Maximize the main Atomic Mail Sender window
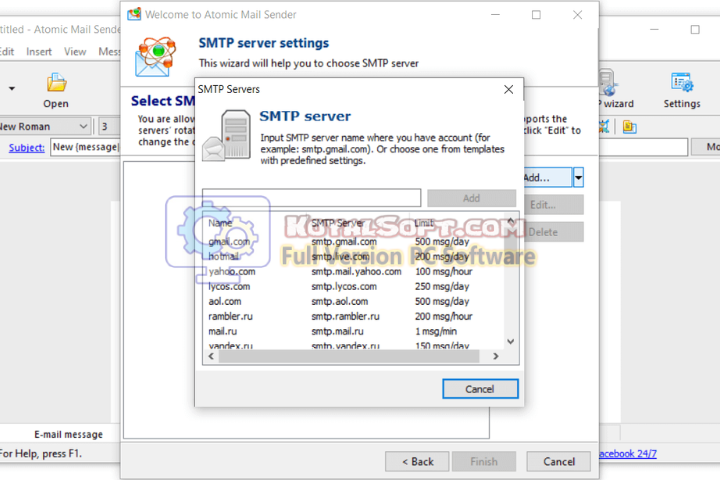The width and height of the screenshot is (720, 480). (x=695, y=29)
